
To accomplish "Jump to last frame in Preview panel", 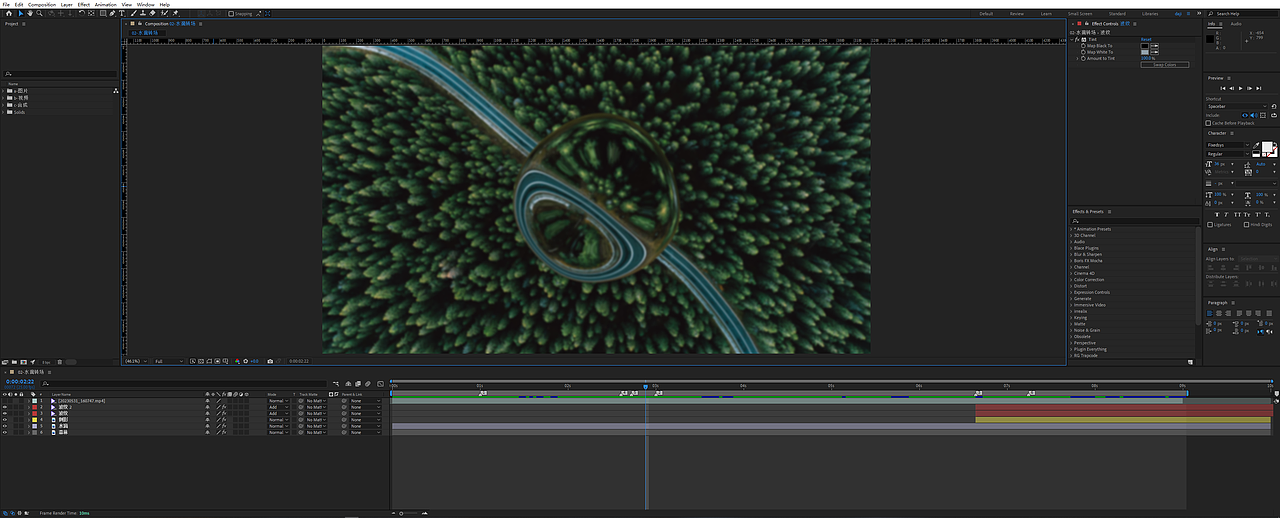I will 1259,88.
